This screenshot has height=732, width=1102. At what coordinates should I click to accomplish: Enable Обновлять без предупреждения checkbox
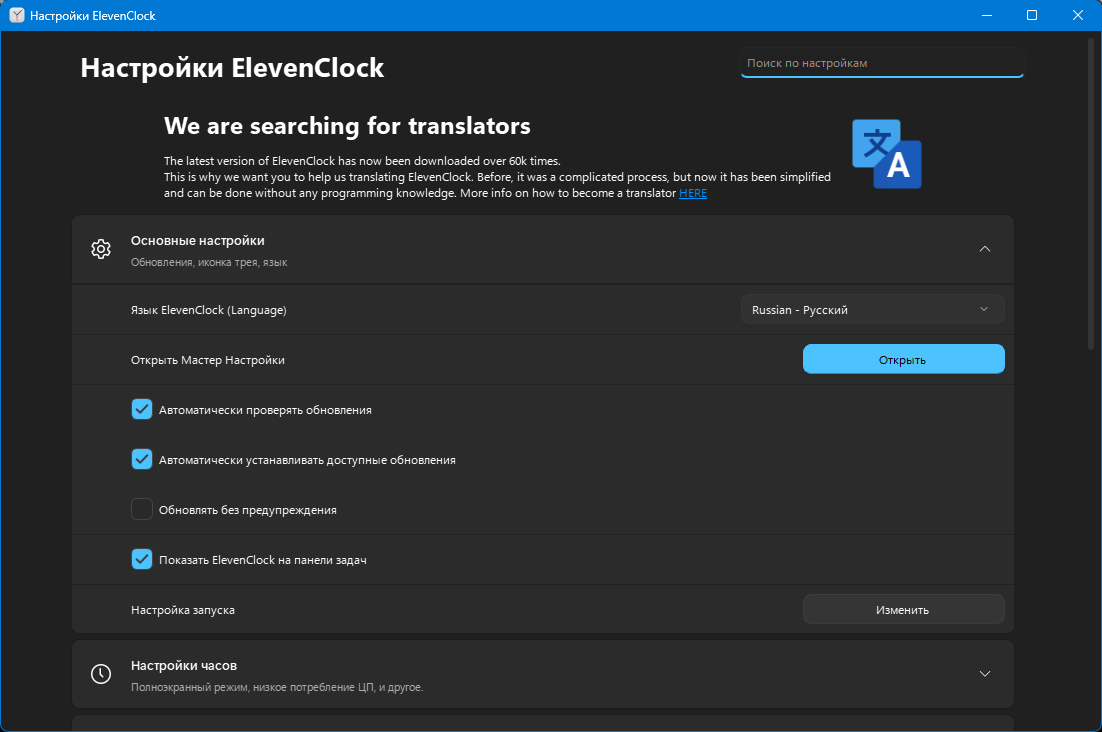tap(142, 509)
